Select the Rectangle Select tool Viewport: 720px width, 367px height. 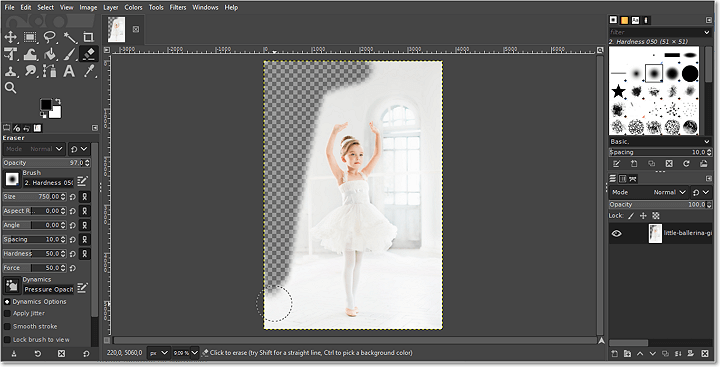point(30,37)
